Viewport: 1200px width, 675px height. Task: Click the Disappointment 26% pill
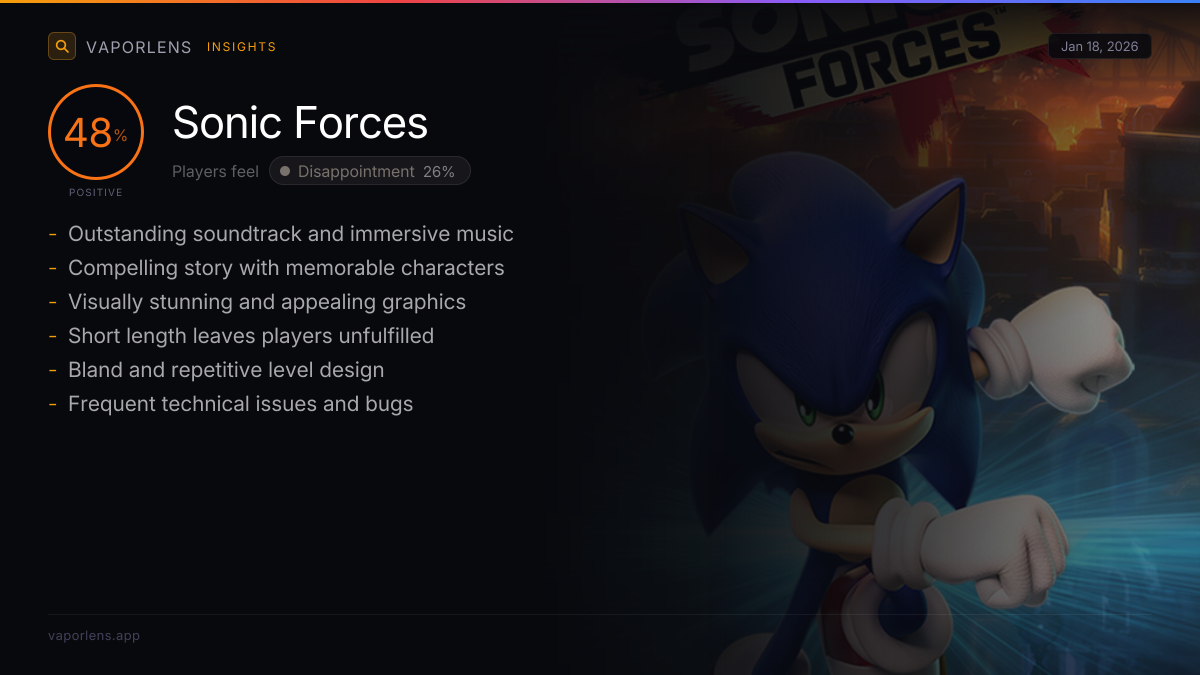[370, 171]
